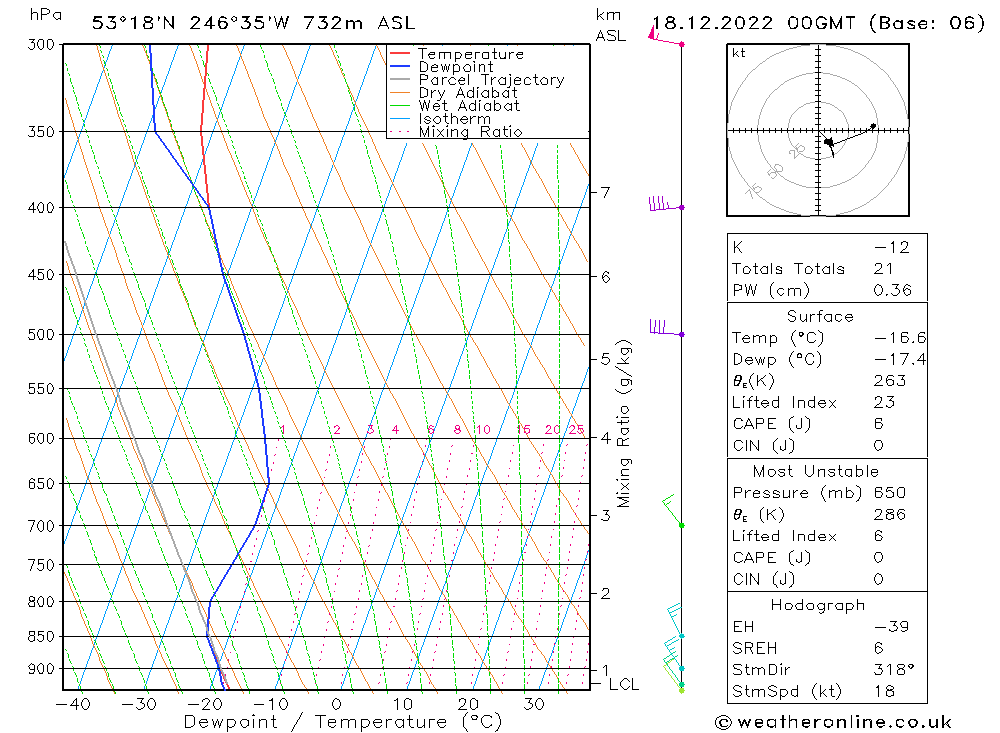Click the 300 hPa wind barb flag
The width and height of the screenshot is (1000, 733).
coord(654,34)
